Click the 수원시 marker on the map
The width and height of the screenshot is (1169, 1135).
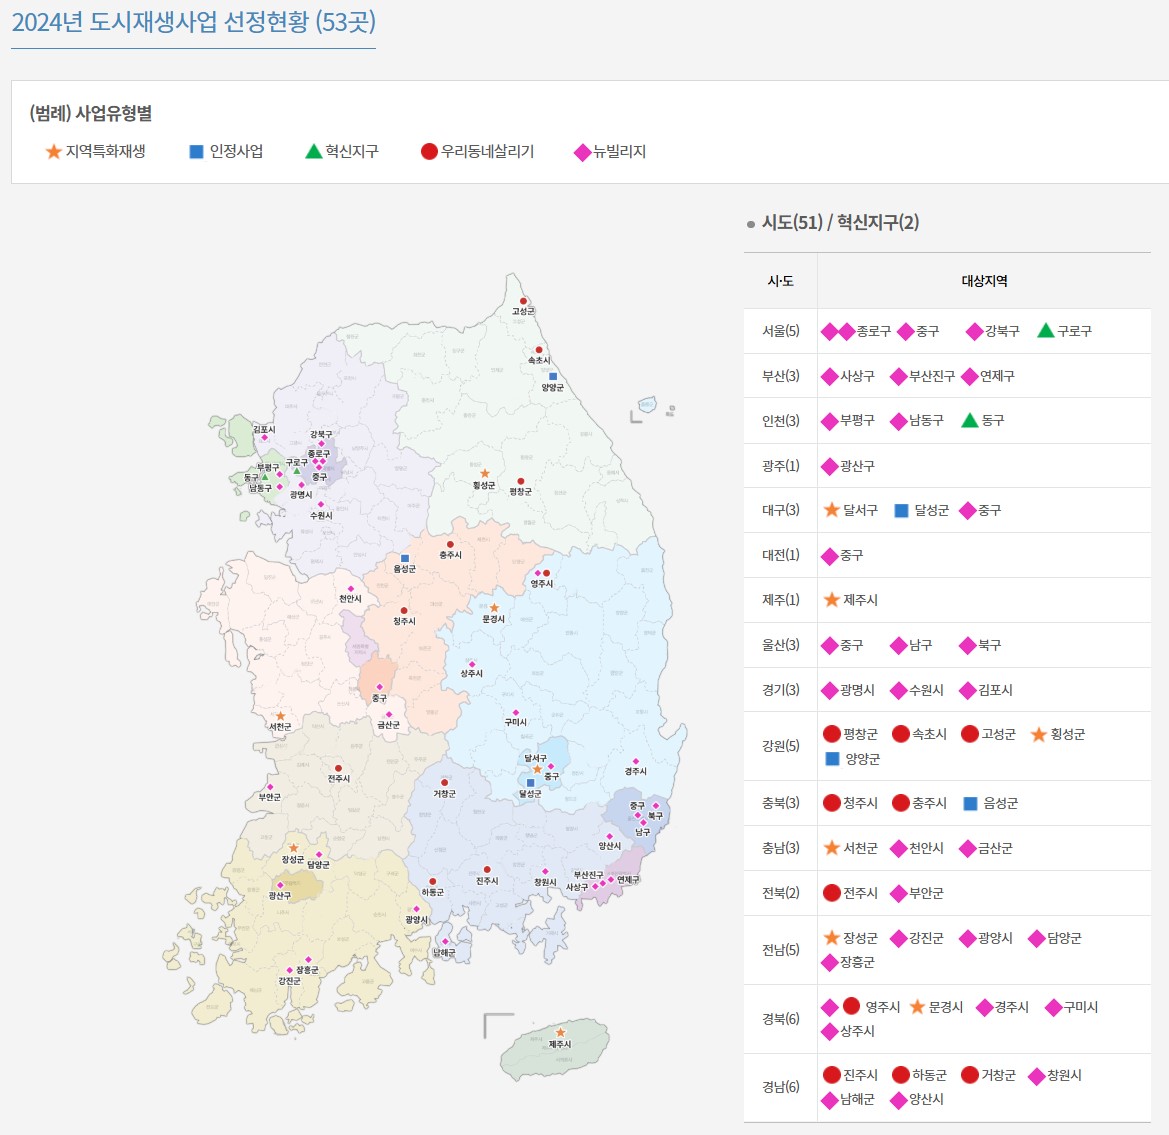click(x=321, y=505)
